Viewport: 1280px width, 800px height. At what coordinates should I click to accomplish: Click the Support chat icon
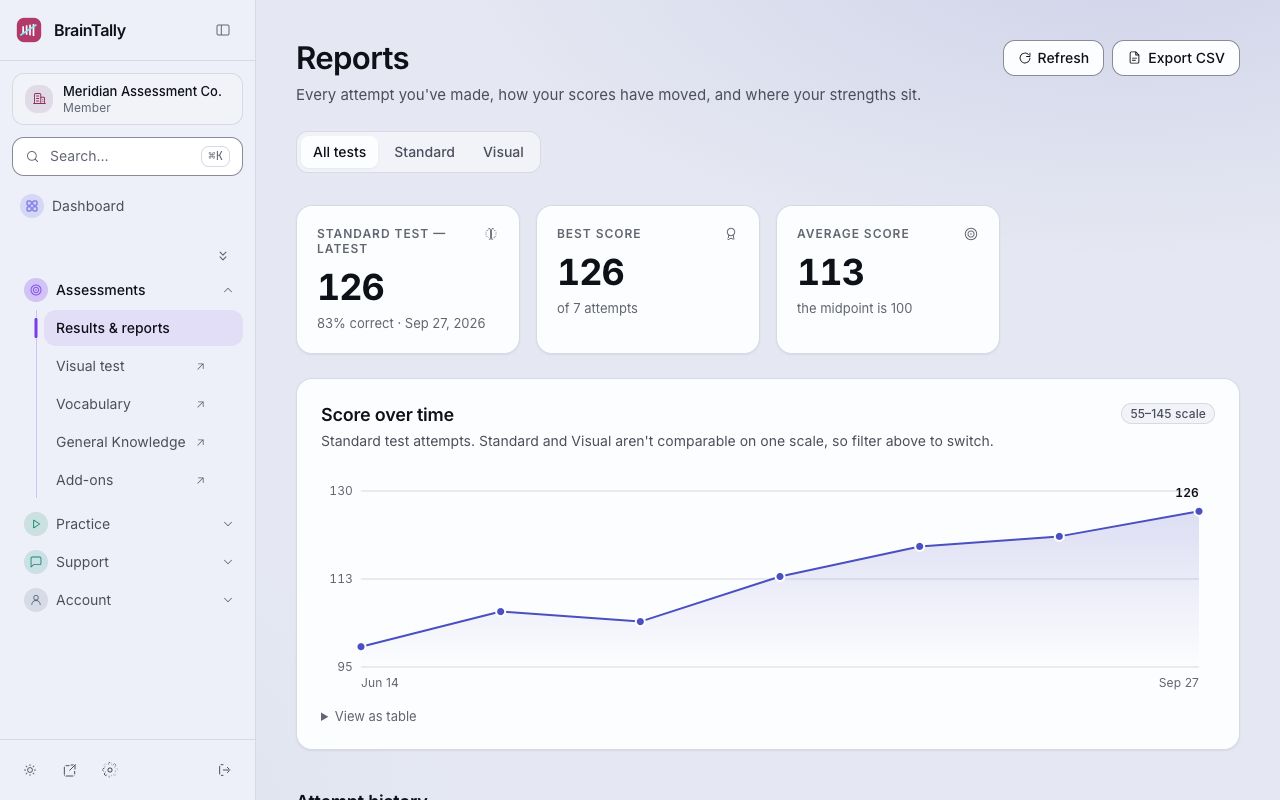pyautogui.click(x=36, y=562)
